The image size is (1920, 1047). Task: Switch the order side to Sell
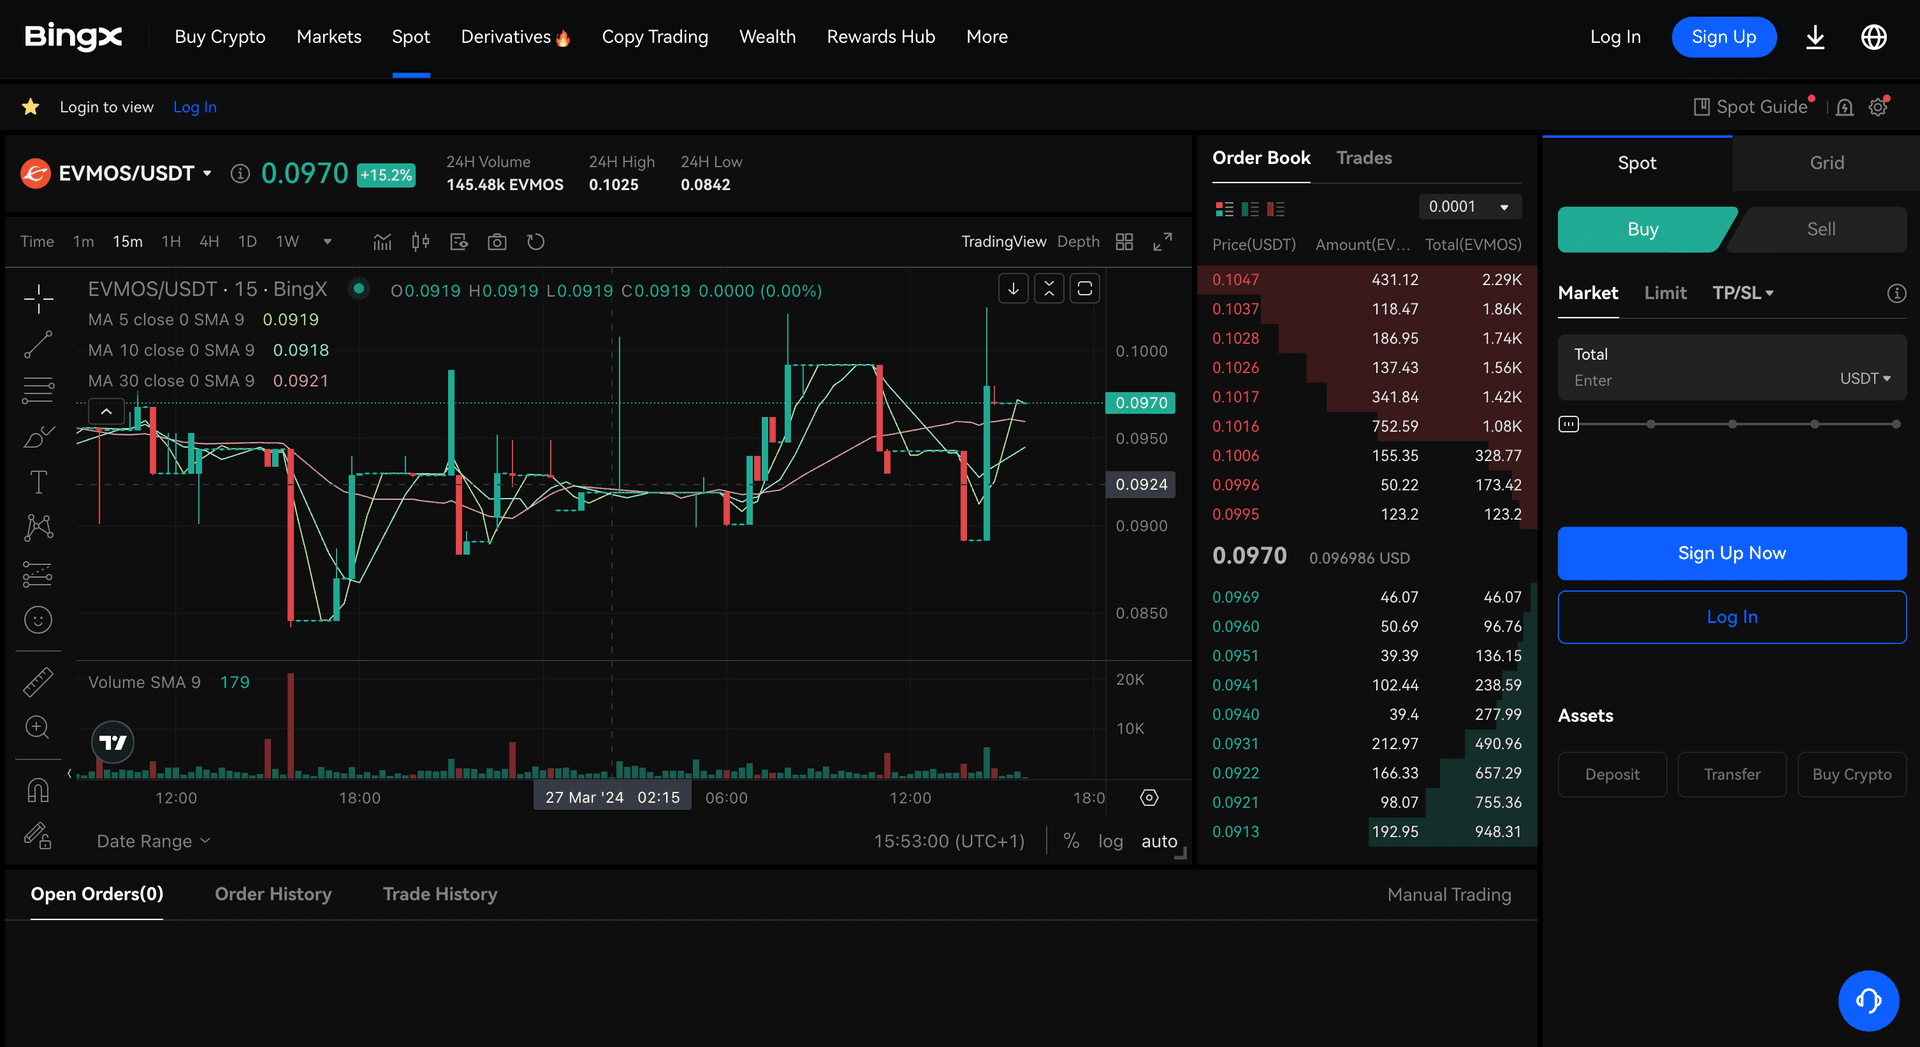1820,229
